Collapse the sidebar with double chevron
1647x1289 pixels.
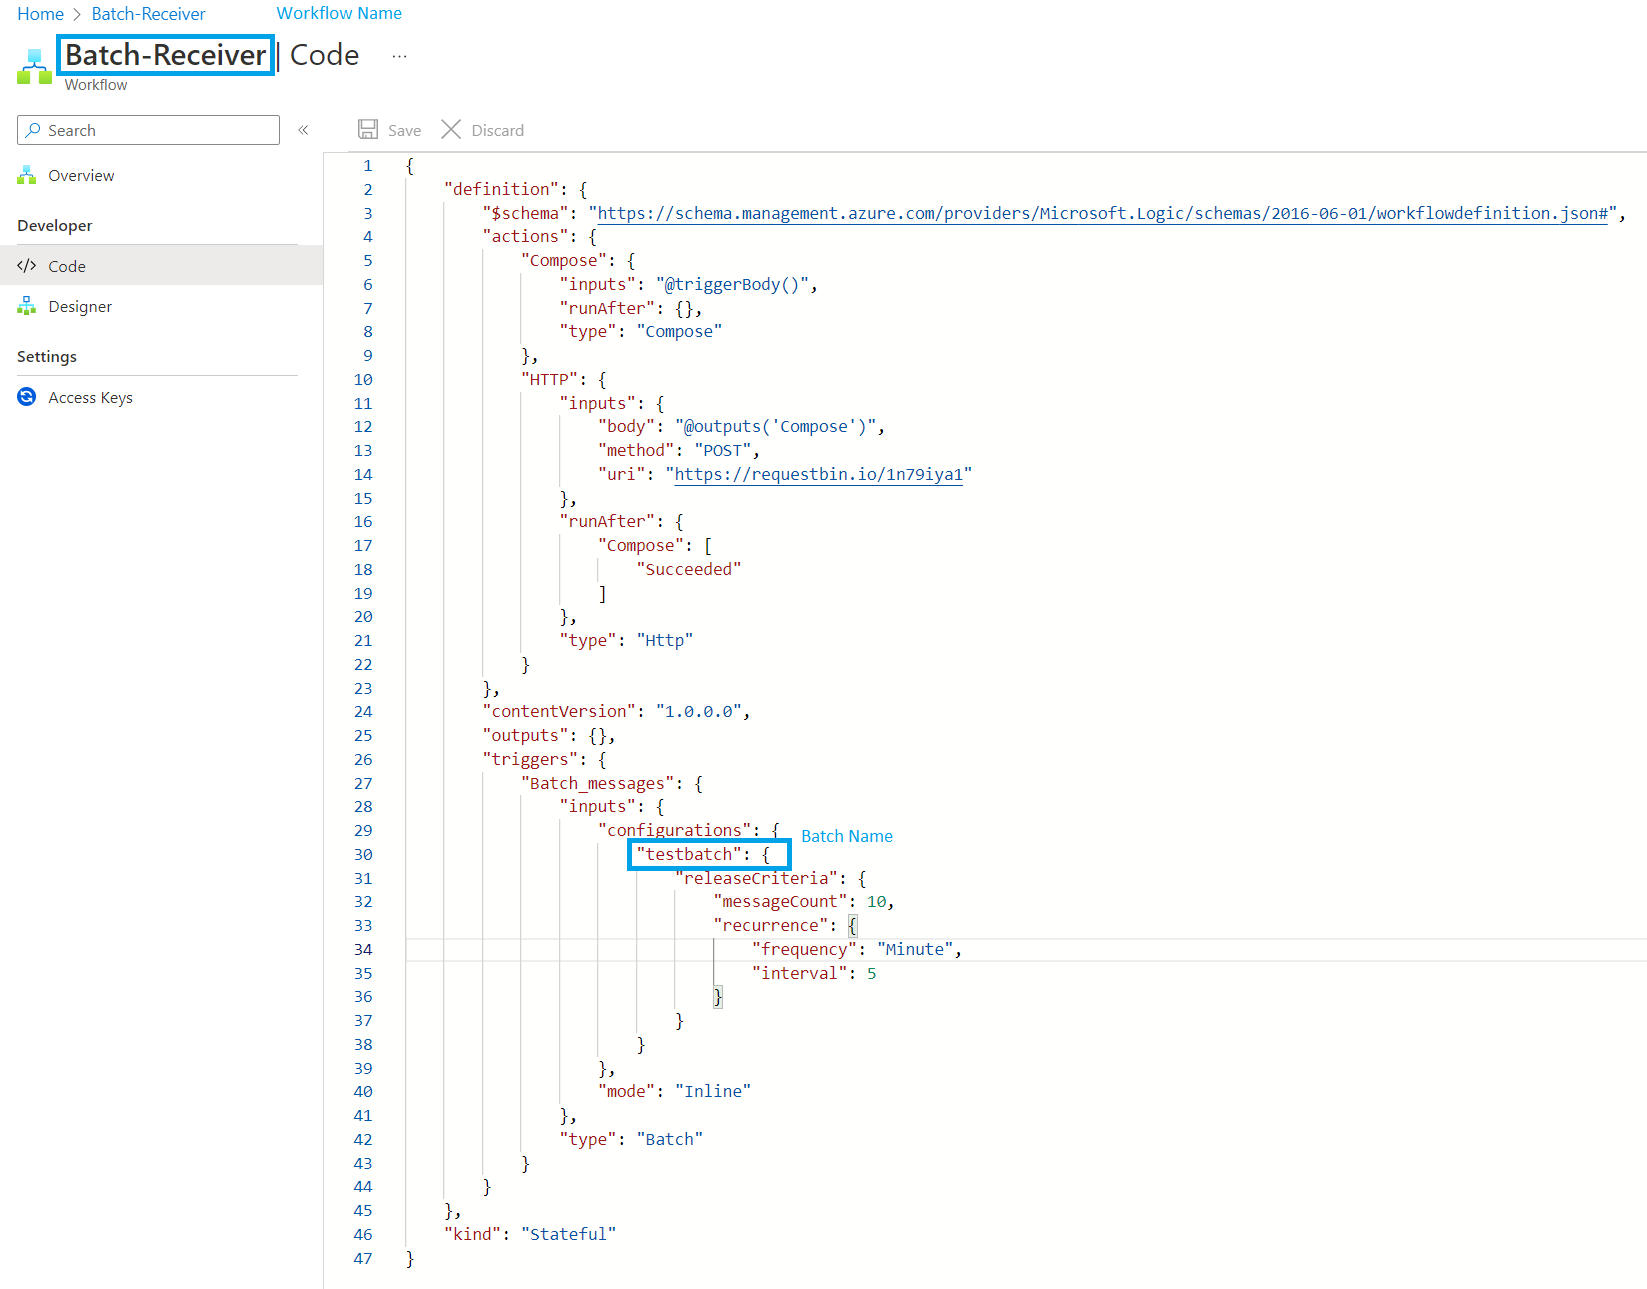tap(303, 130)
